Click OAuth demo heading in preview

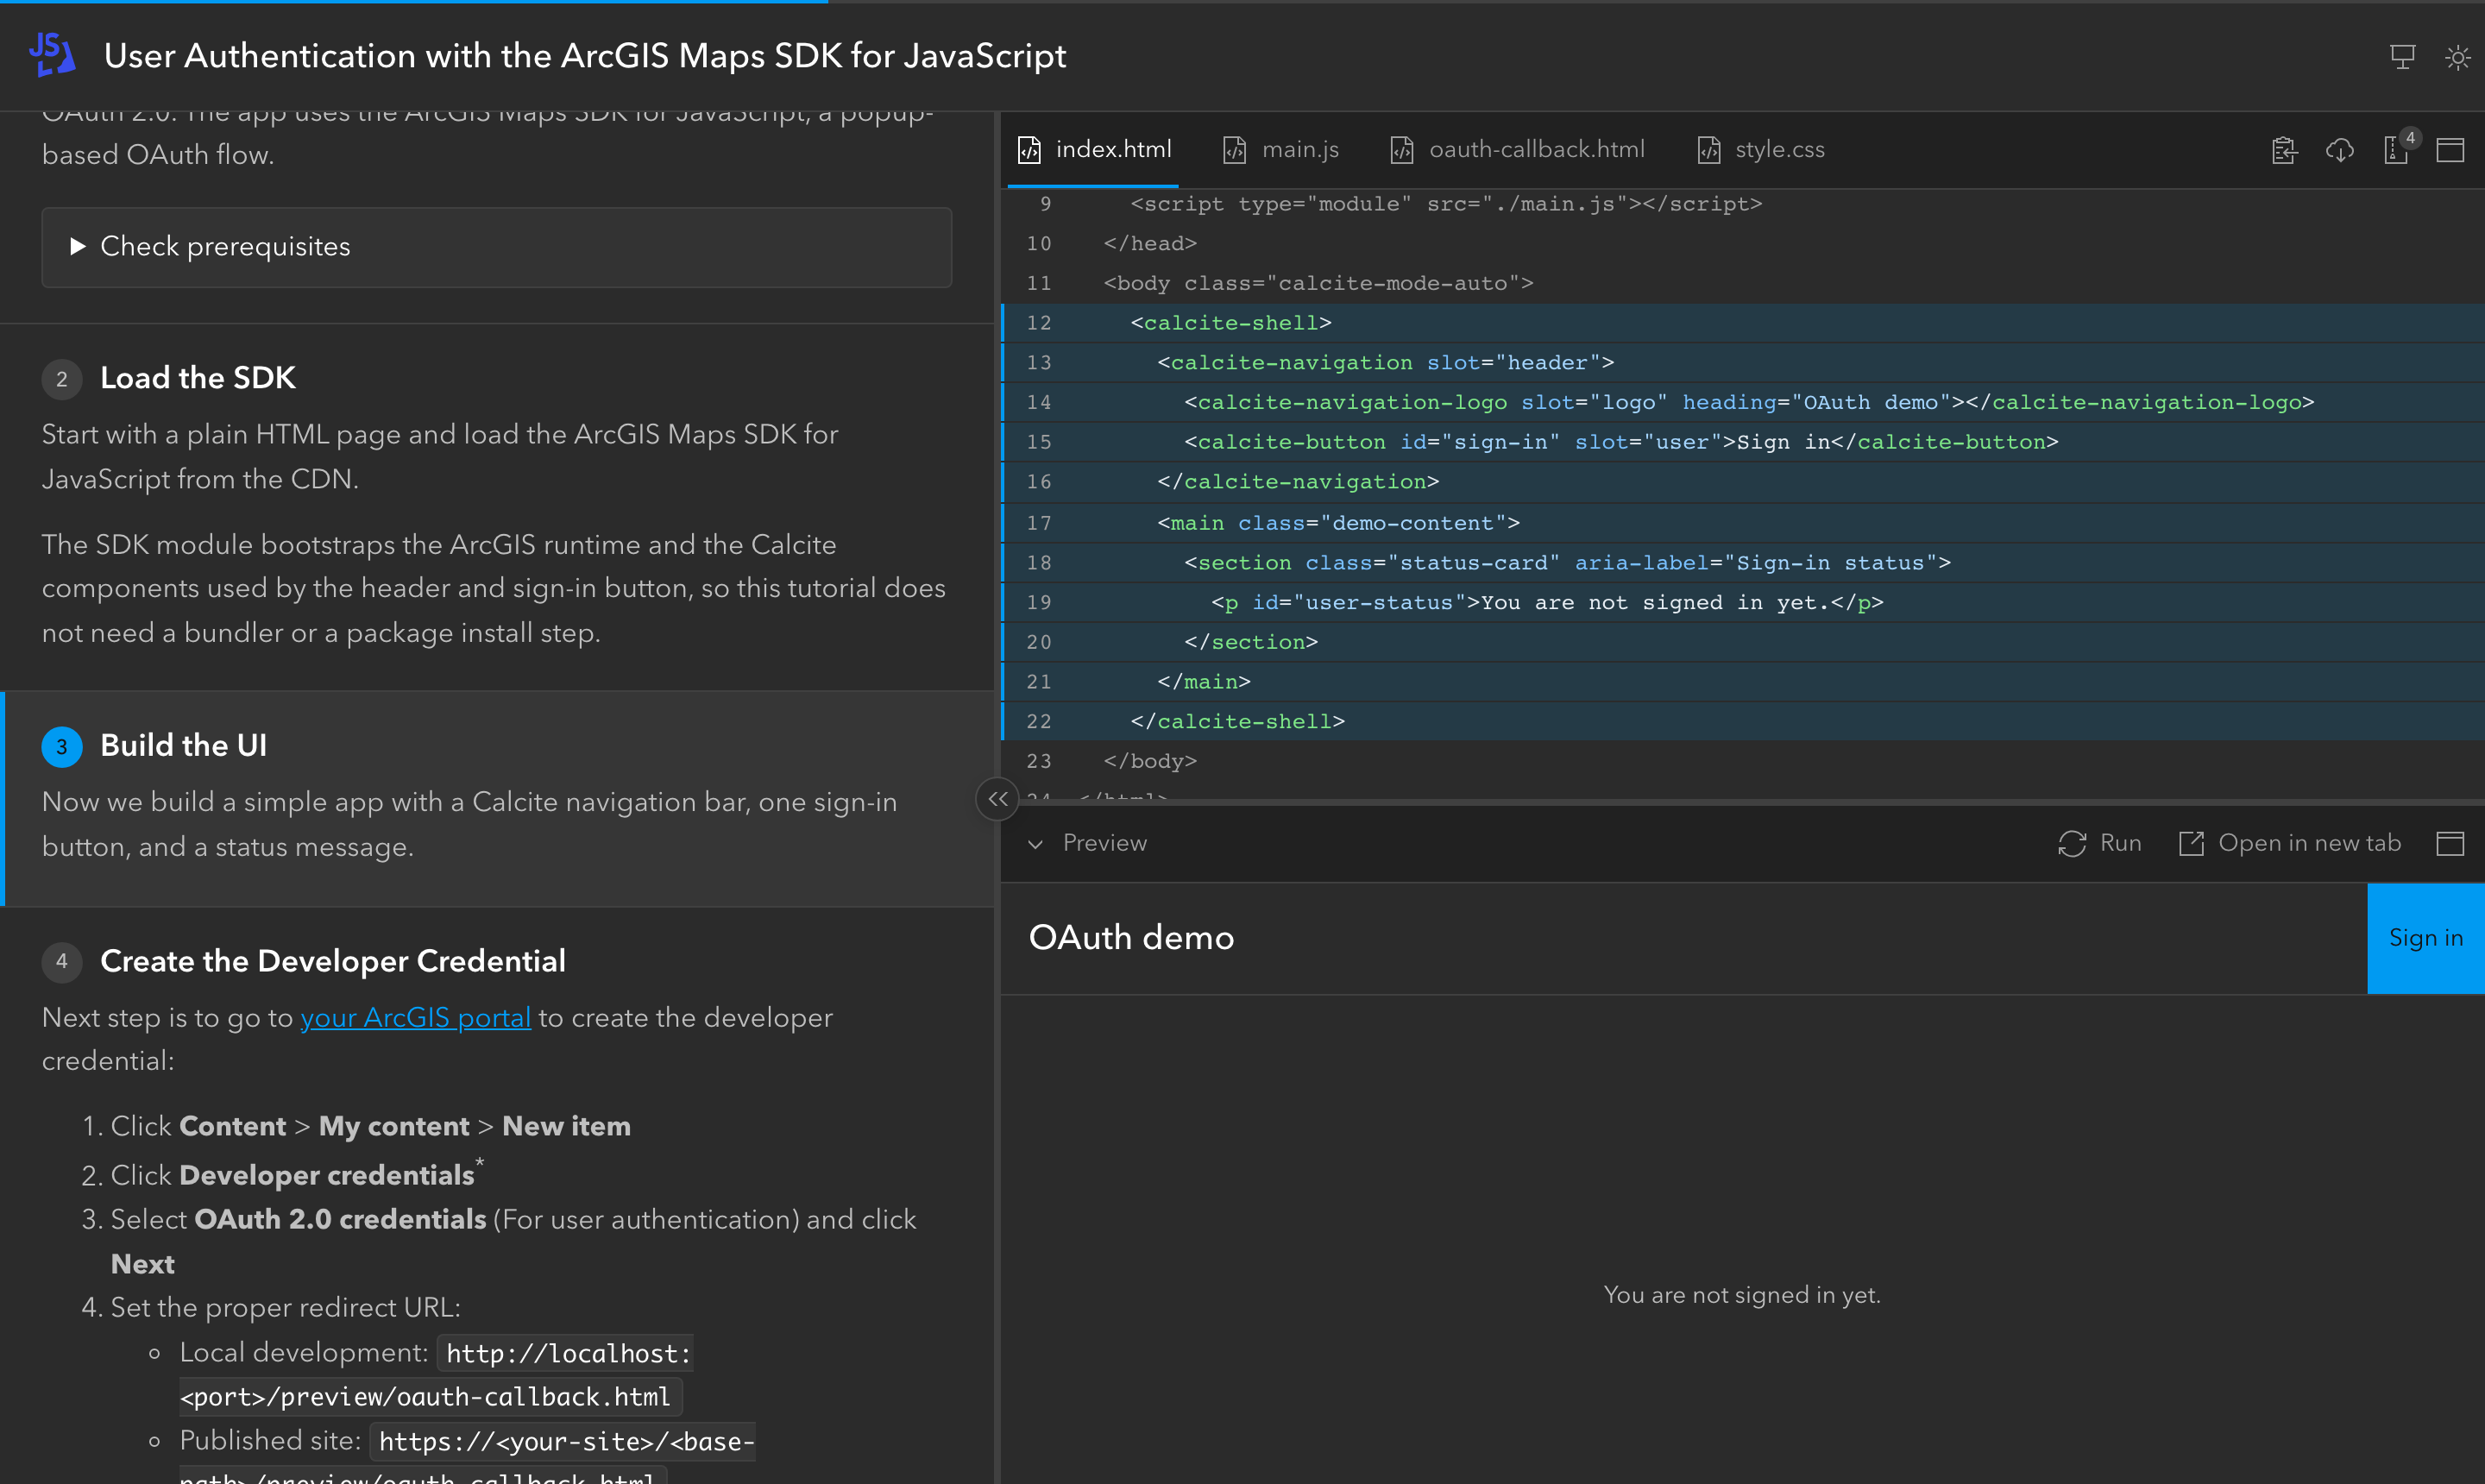pos(1131,938)
